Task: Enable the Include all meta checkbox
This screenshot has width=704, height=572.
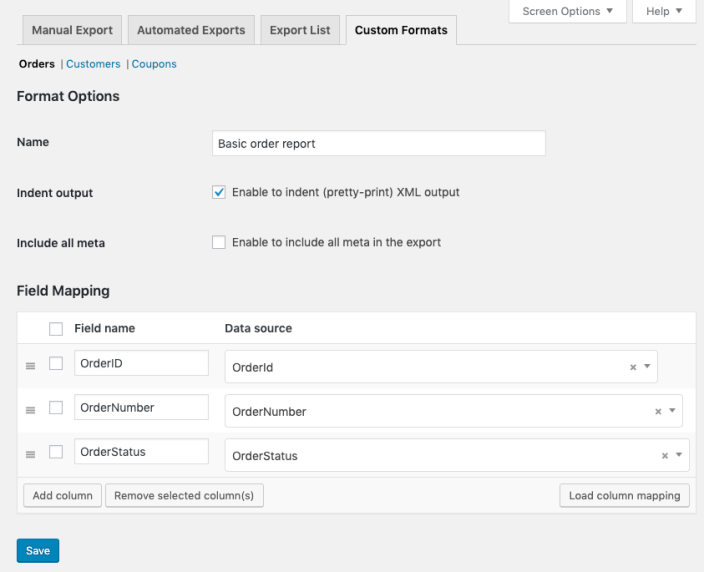Action: pos(219,242)
